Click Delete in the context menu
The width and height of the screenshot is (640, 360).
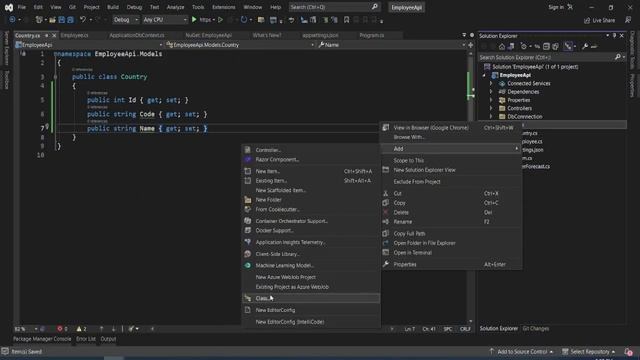[451, 213]
